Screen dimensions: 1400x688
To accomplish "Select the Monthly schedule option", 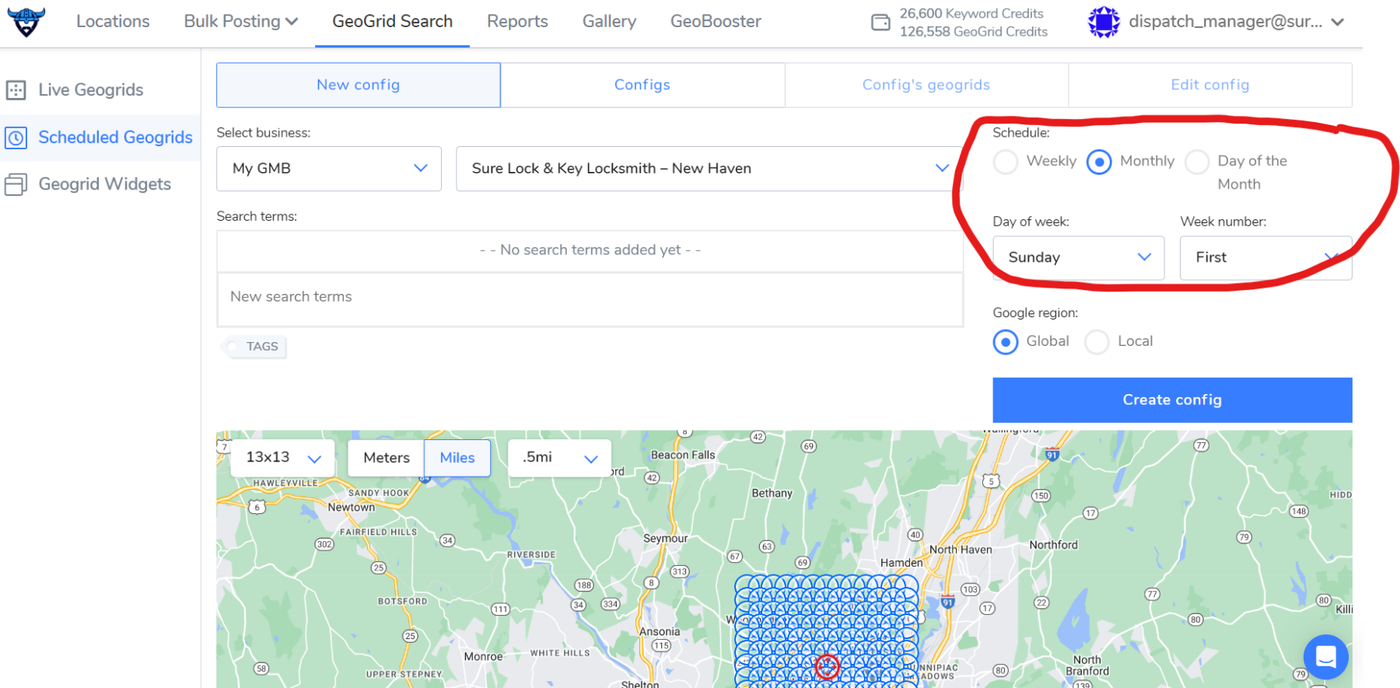I will 1099,162.
